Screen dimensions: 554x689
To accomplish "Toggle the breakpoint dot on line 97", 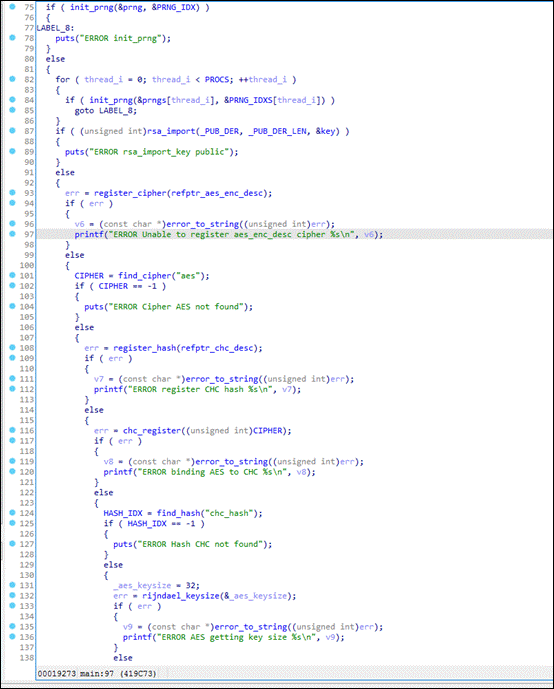I will coord(12,234).
